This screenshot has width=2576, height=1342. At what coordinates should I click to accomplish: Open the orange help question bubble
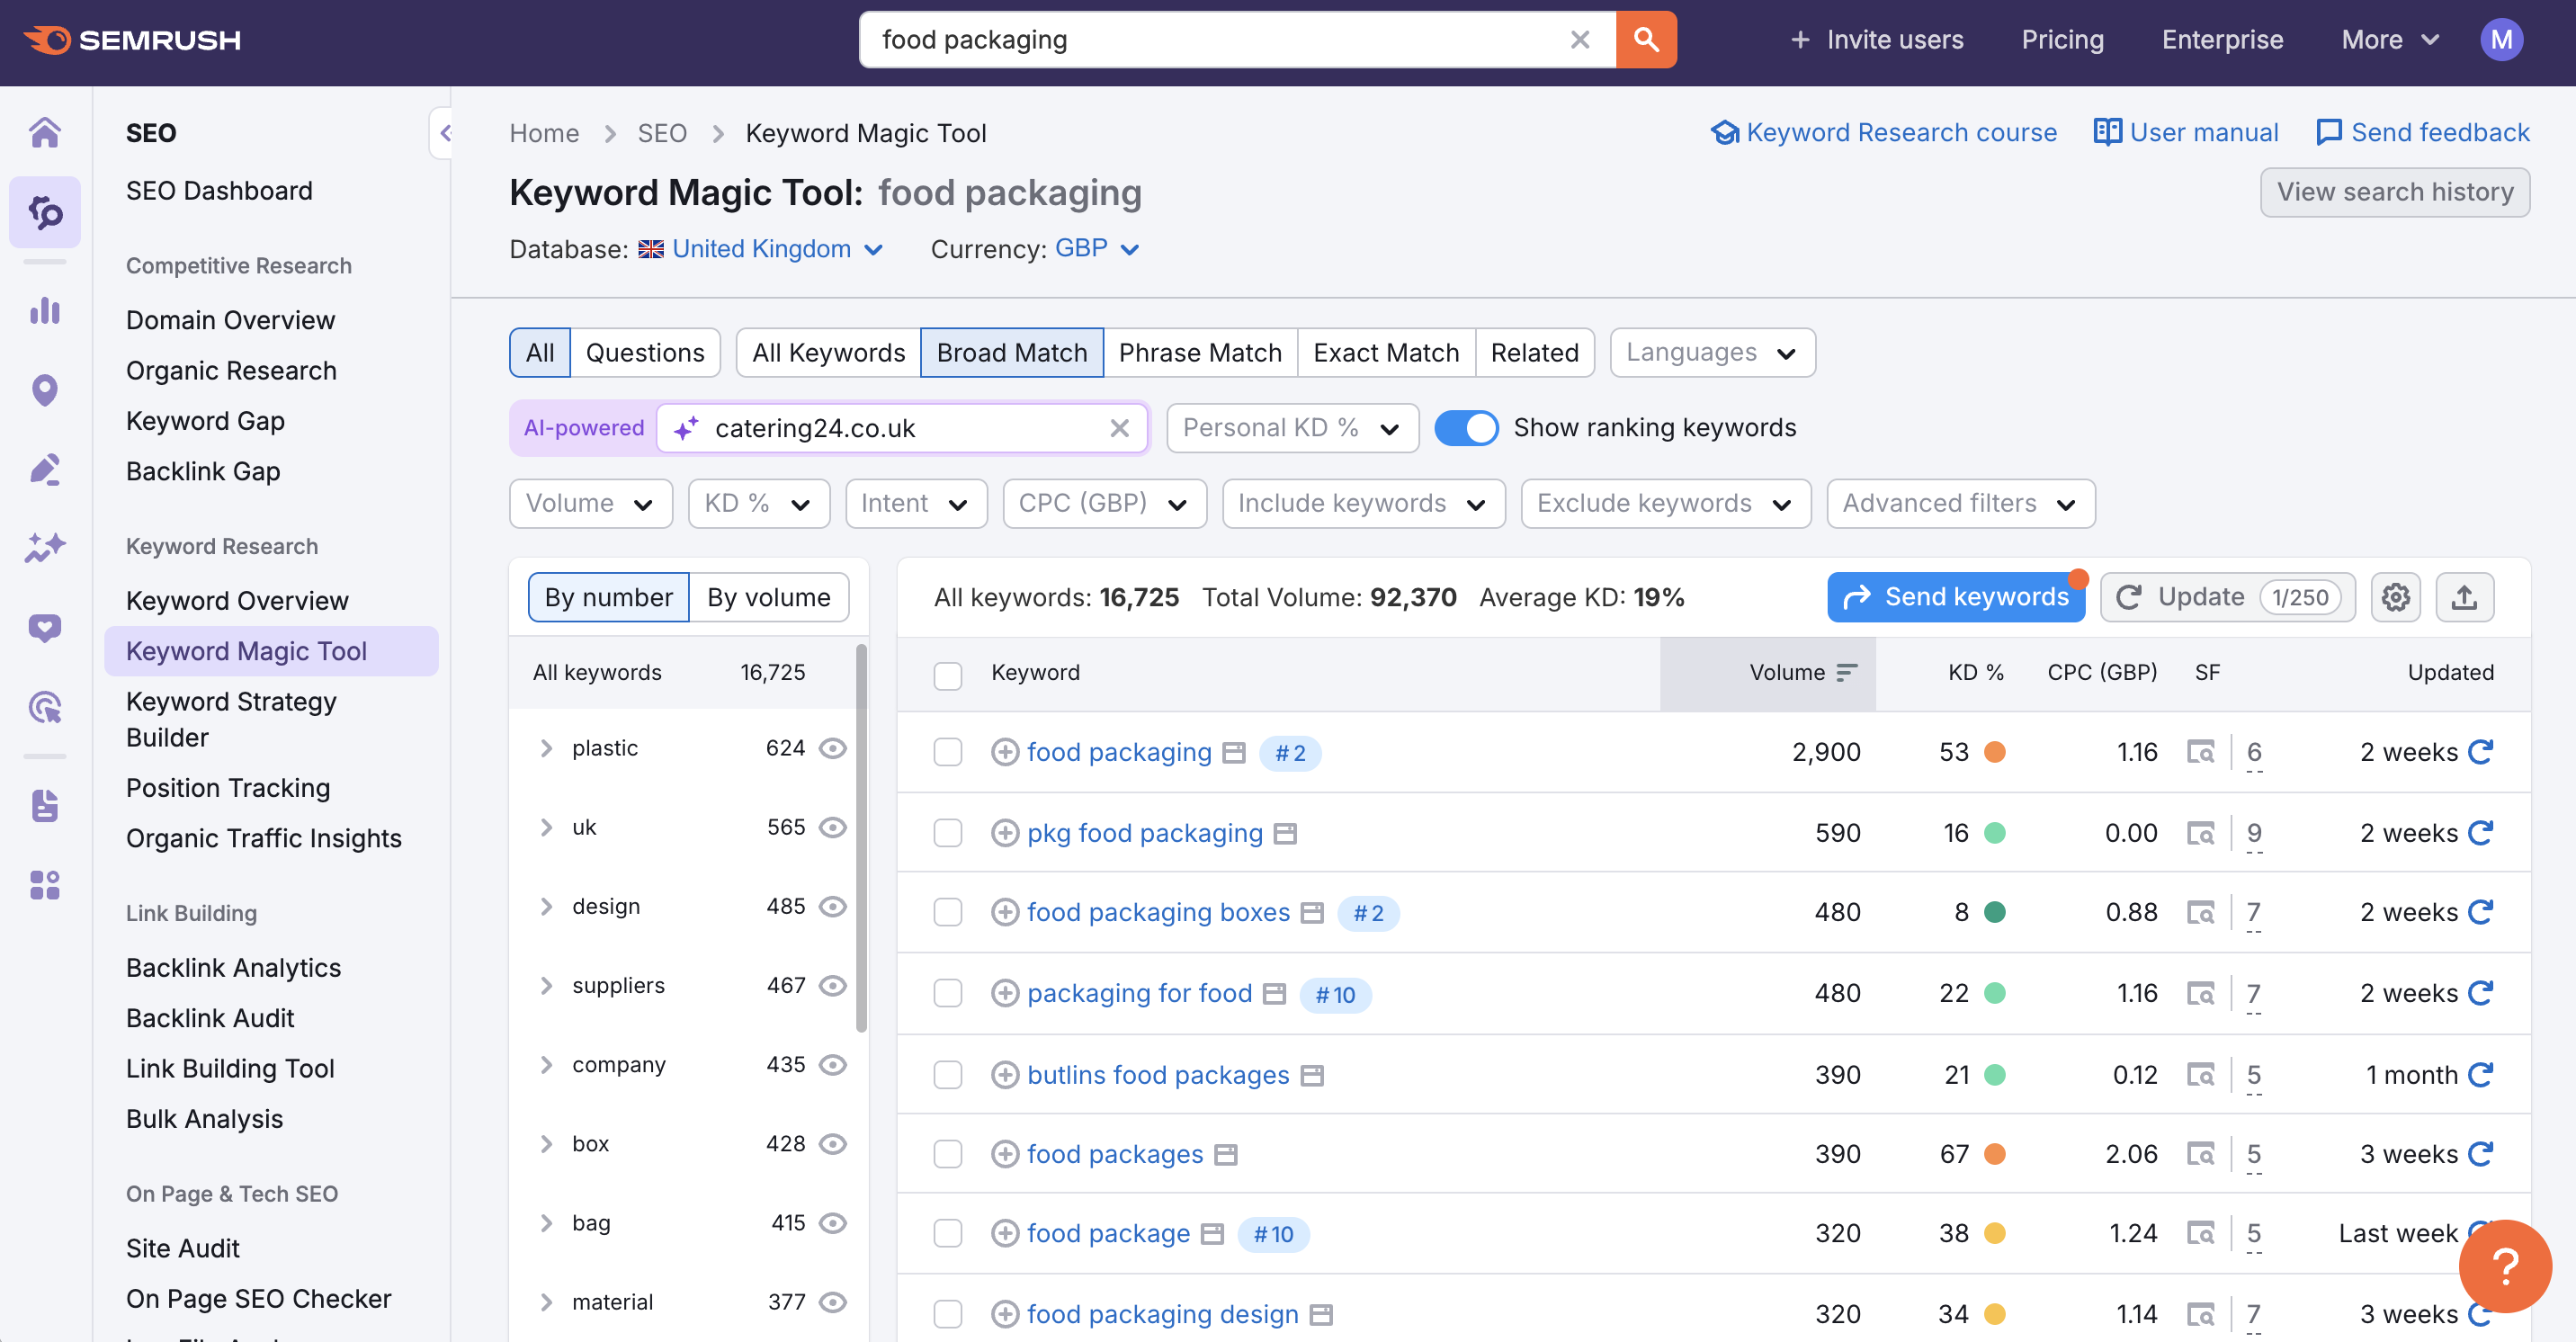tap(2505, 1266)
